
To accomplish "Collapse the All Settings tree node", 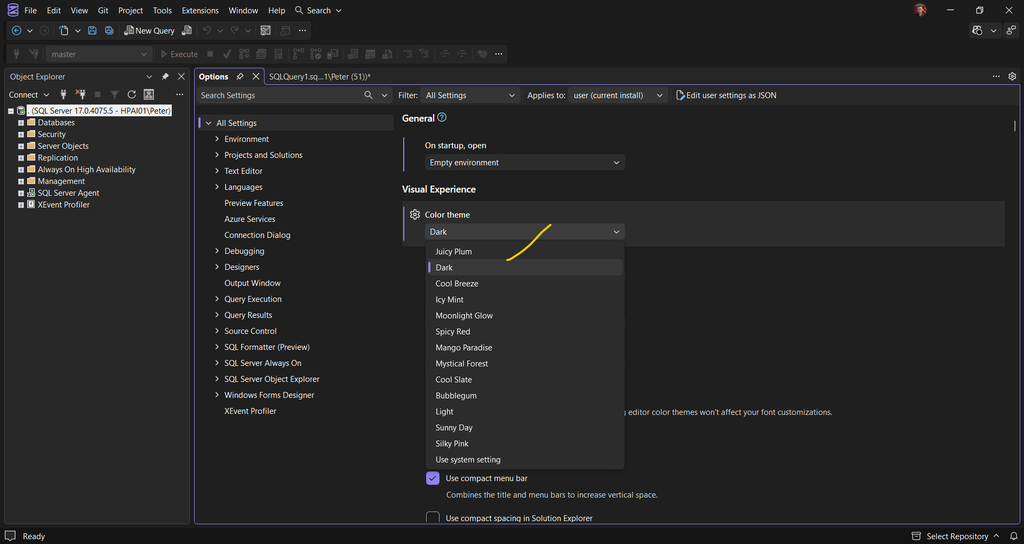I will [208, 123].
